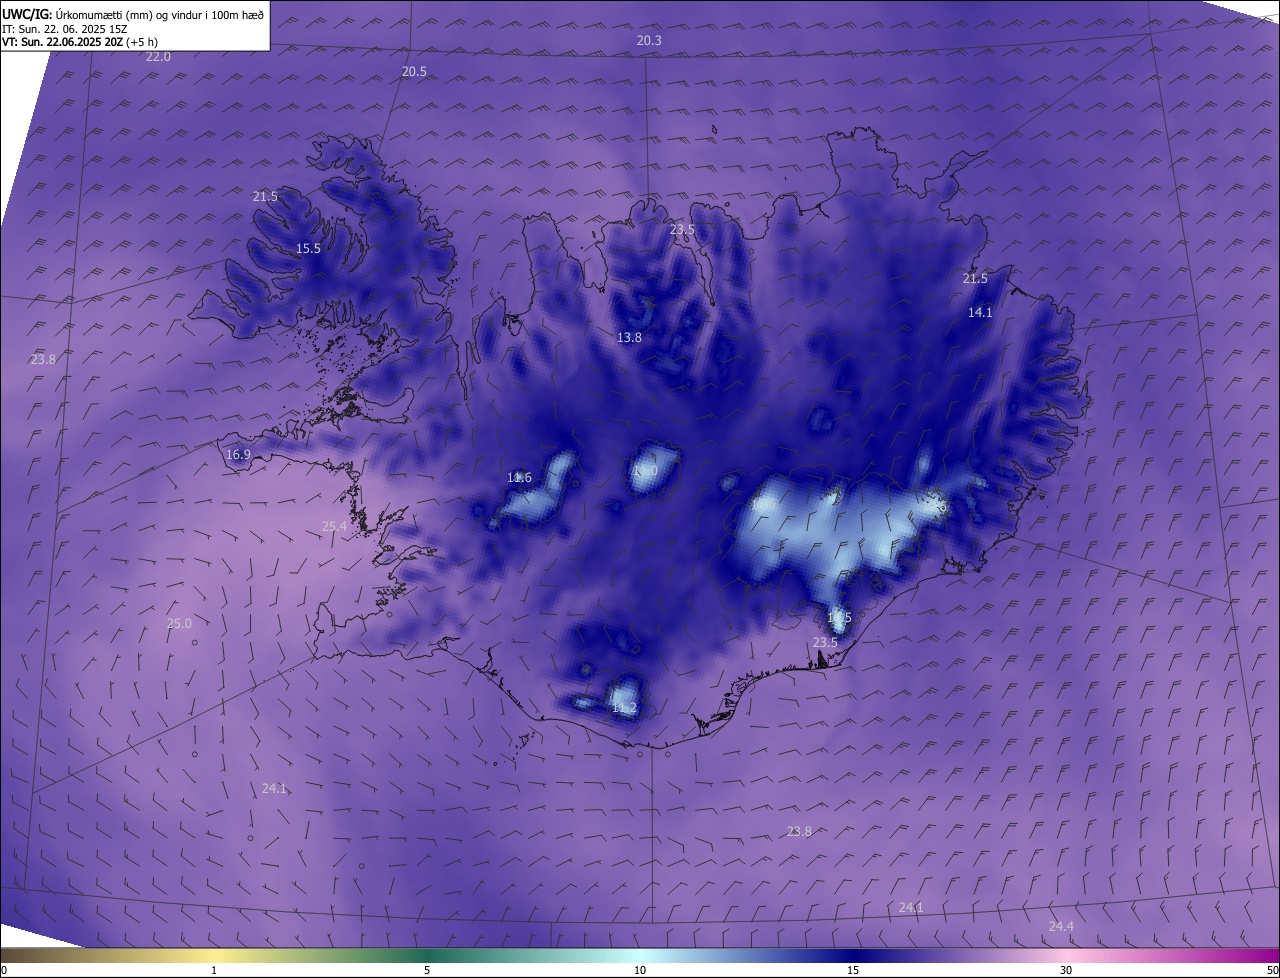Viewport: 1280px width, 978px height.
Task: Click the 16.9 map value
Action: tap(238, 455)
